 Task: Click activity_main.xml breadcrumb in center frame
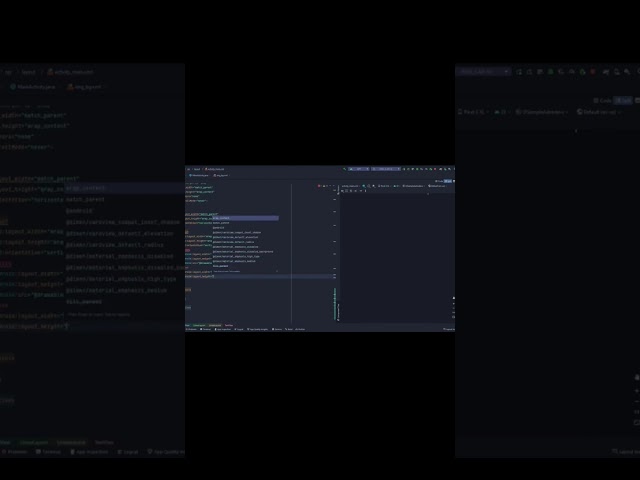[215, 169]
